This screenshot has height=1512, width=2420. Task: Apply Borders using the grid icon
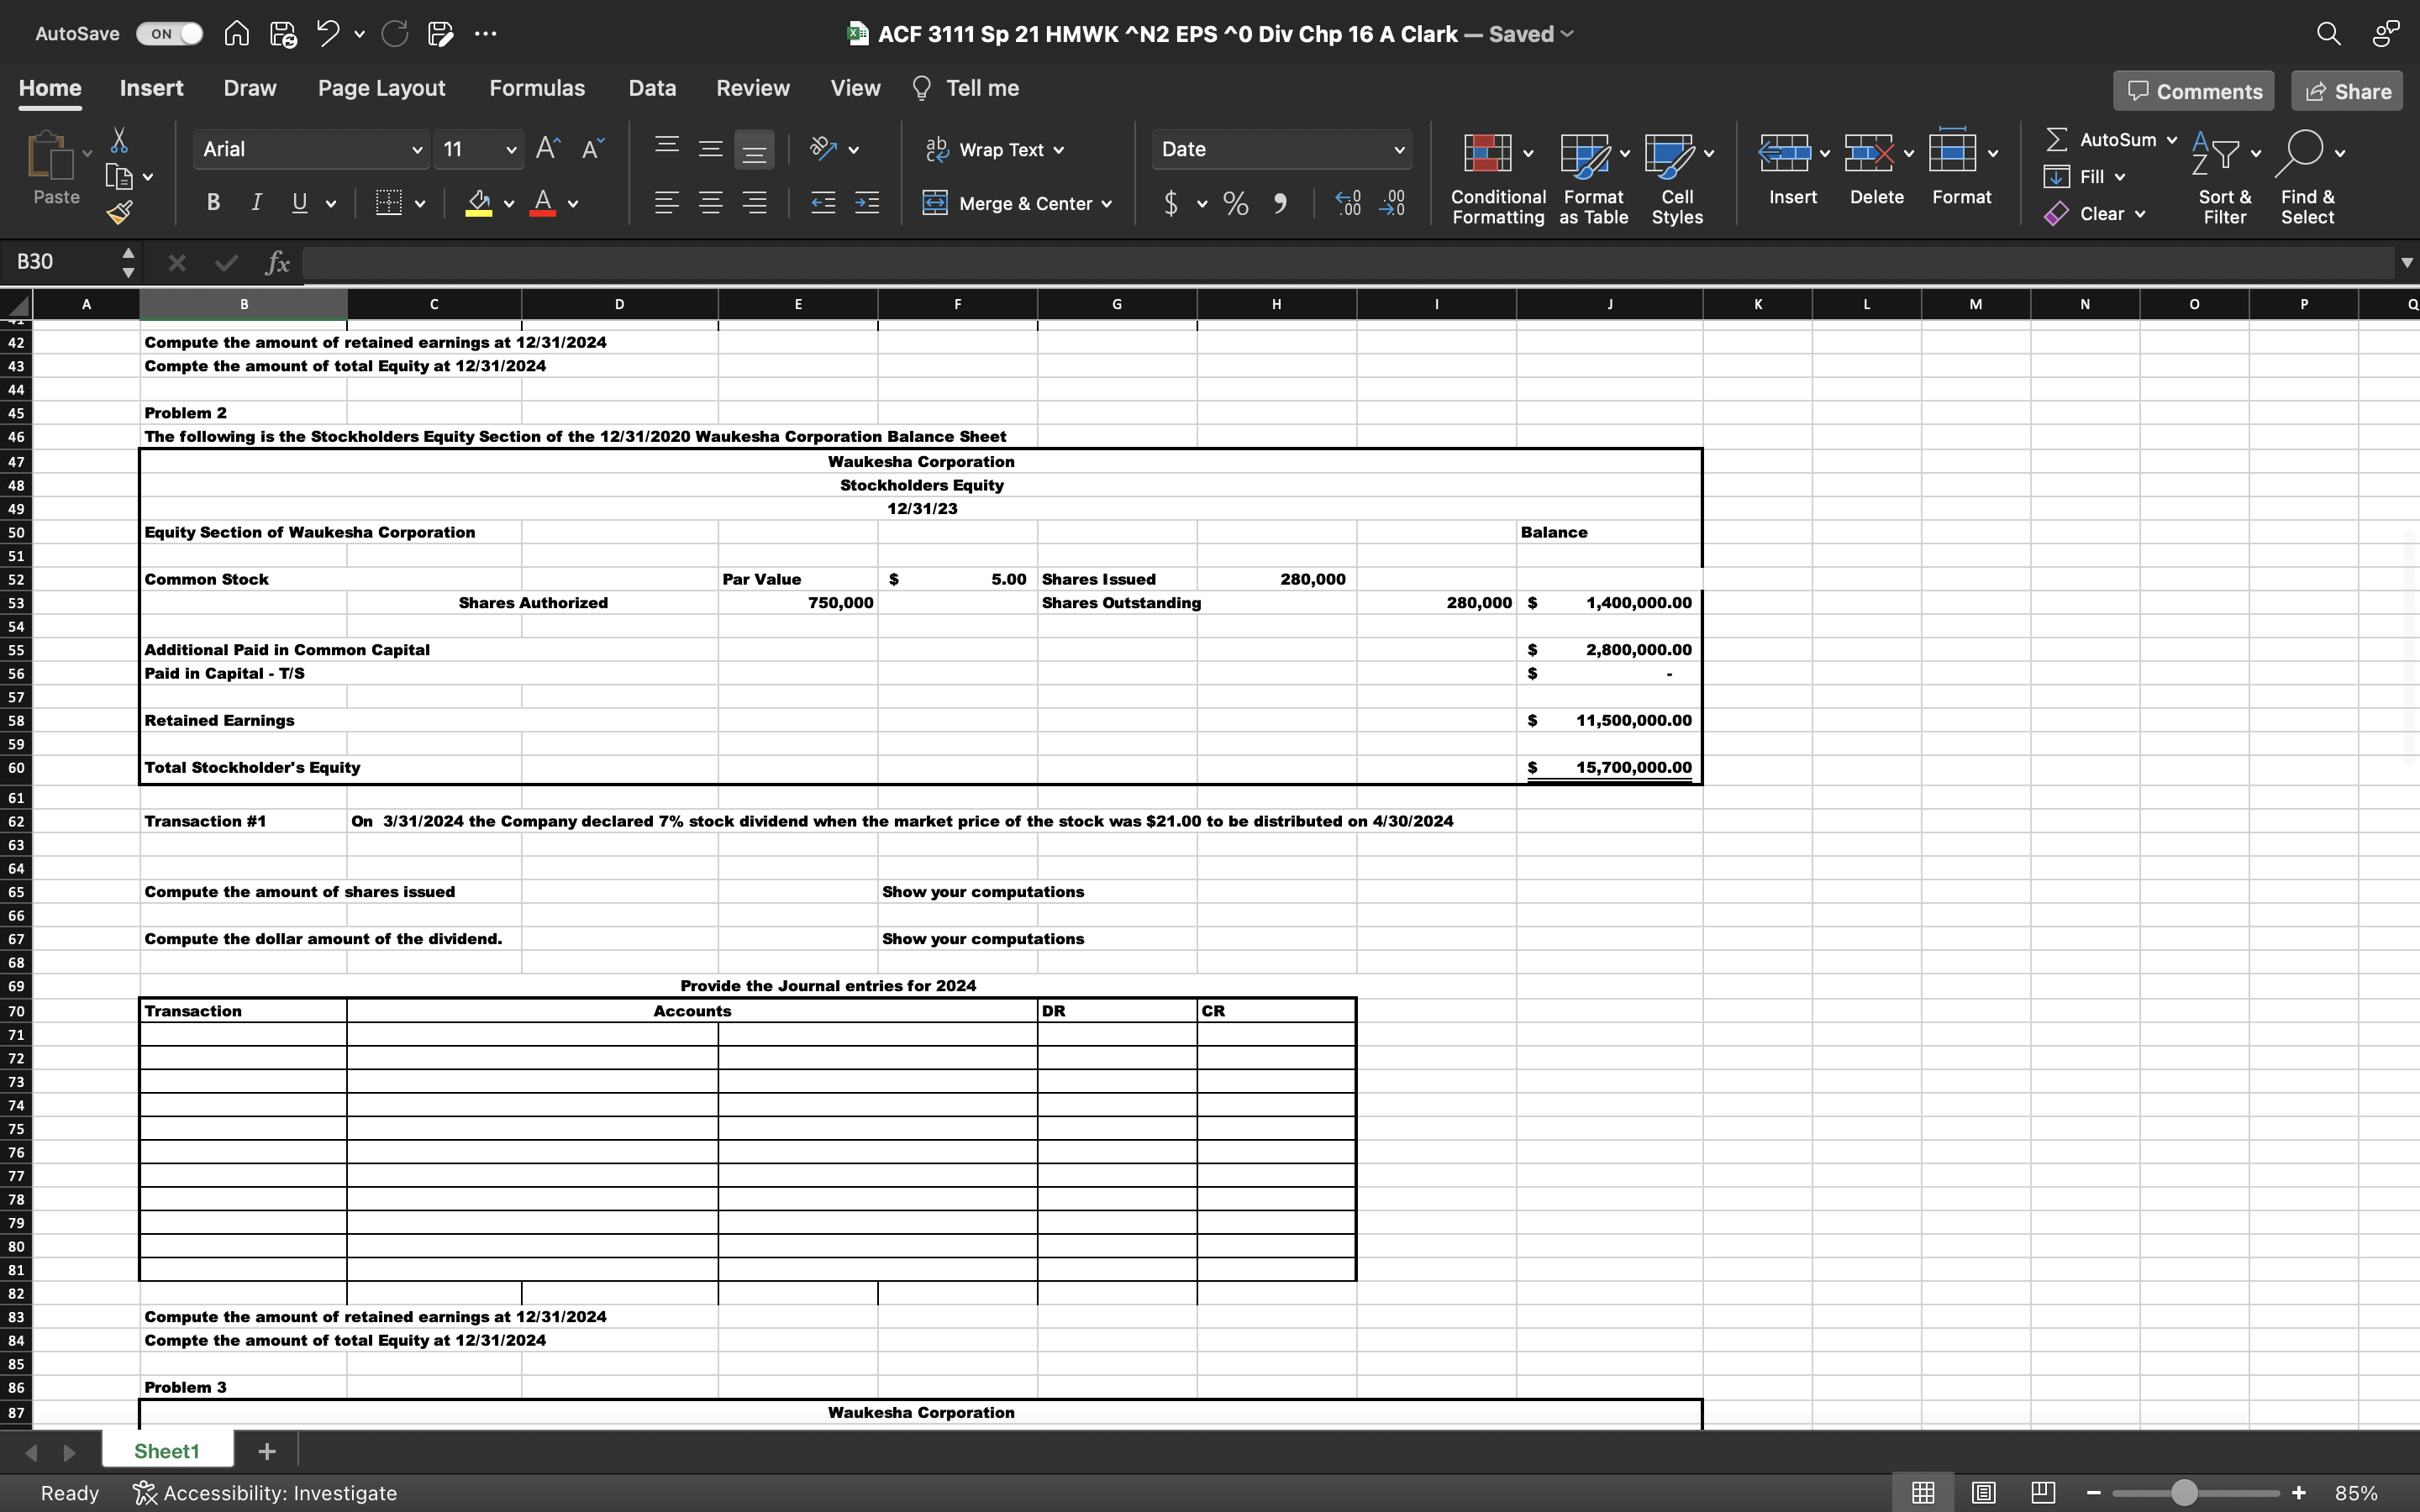(389, 203)
